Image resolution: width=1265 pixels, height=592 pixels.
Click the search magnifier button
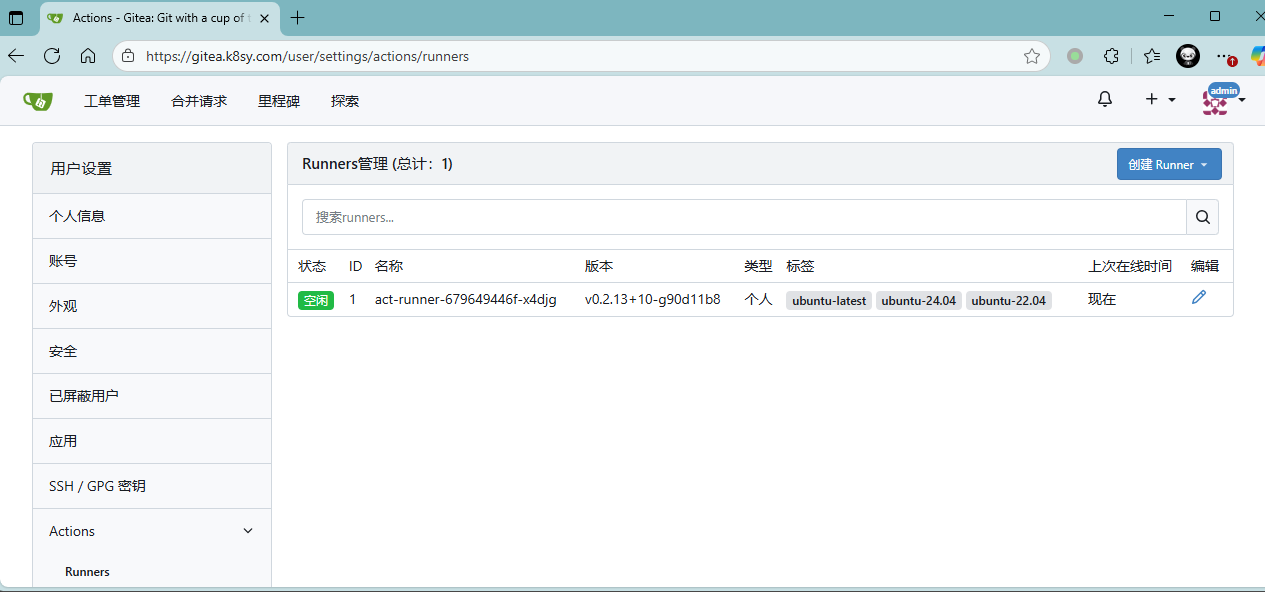[x=1202, y=217]
